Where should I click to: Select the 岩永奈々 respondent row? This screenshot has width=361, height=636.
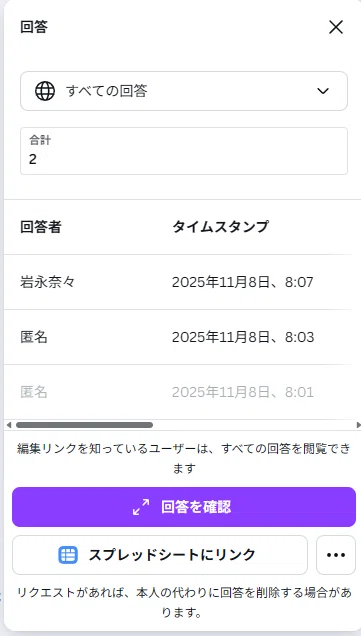click(178, 282)
